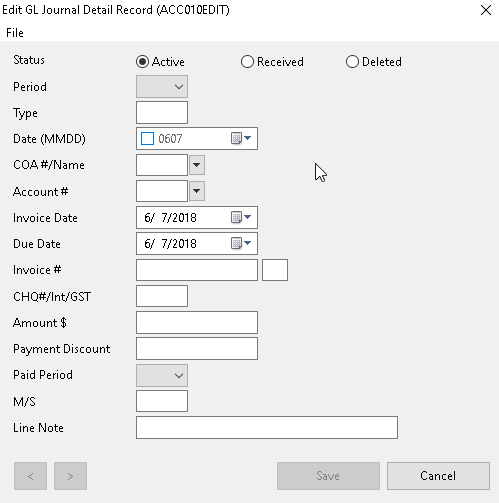
Task: Select the Deleted status radio button
Action: coord(352,62)
